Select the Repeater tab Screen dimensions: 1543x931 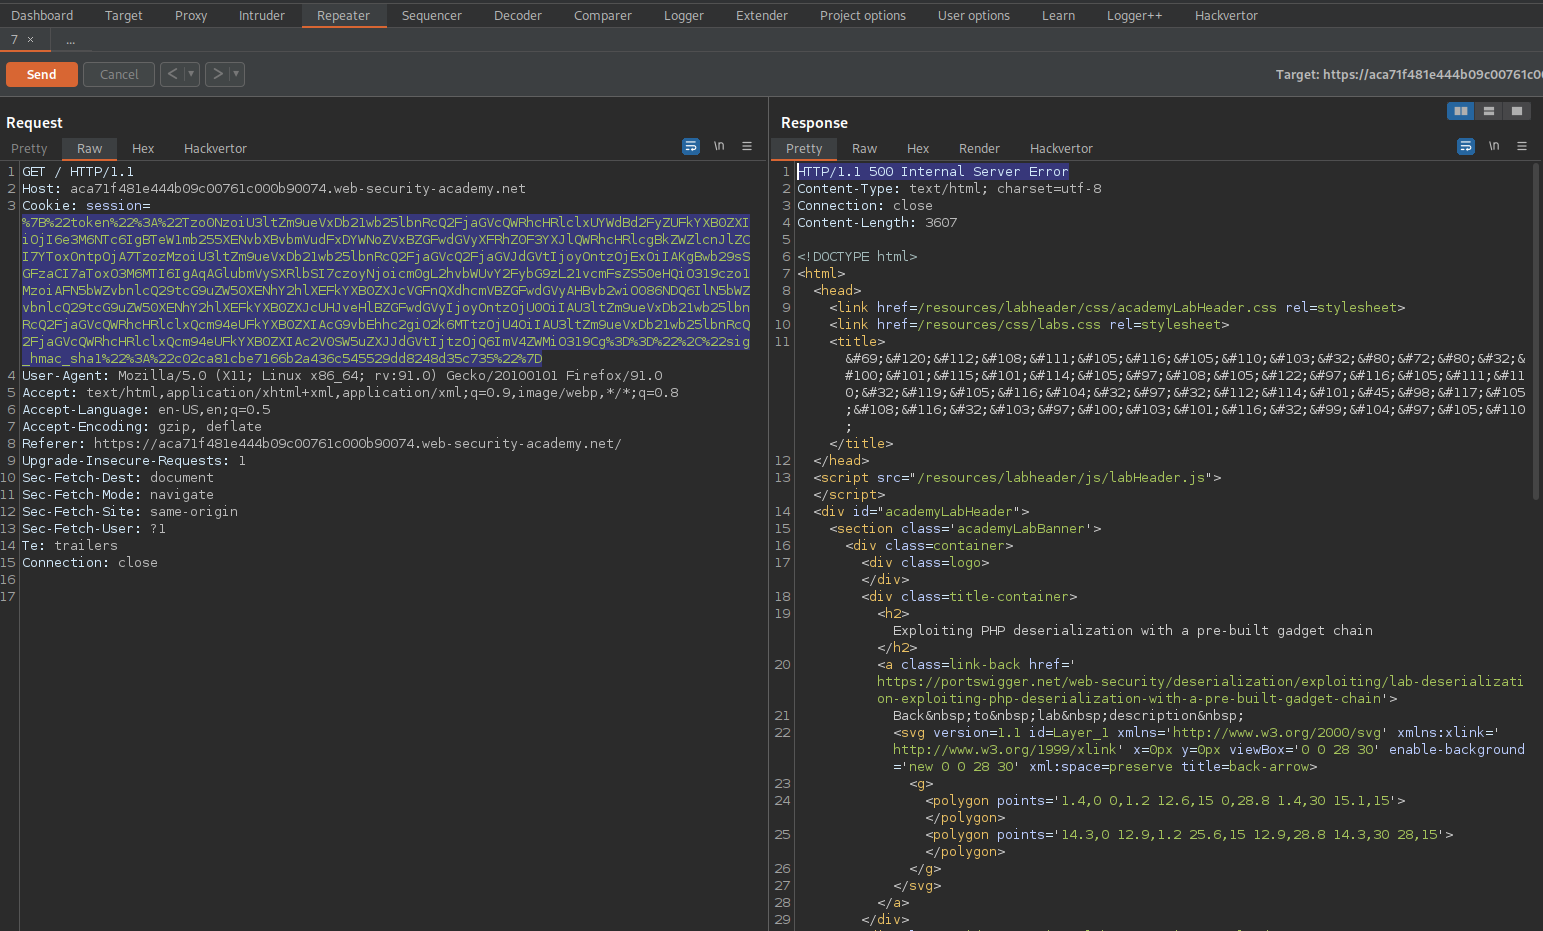(x=343, y=15)
